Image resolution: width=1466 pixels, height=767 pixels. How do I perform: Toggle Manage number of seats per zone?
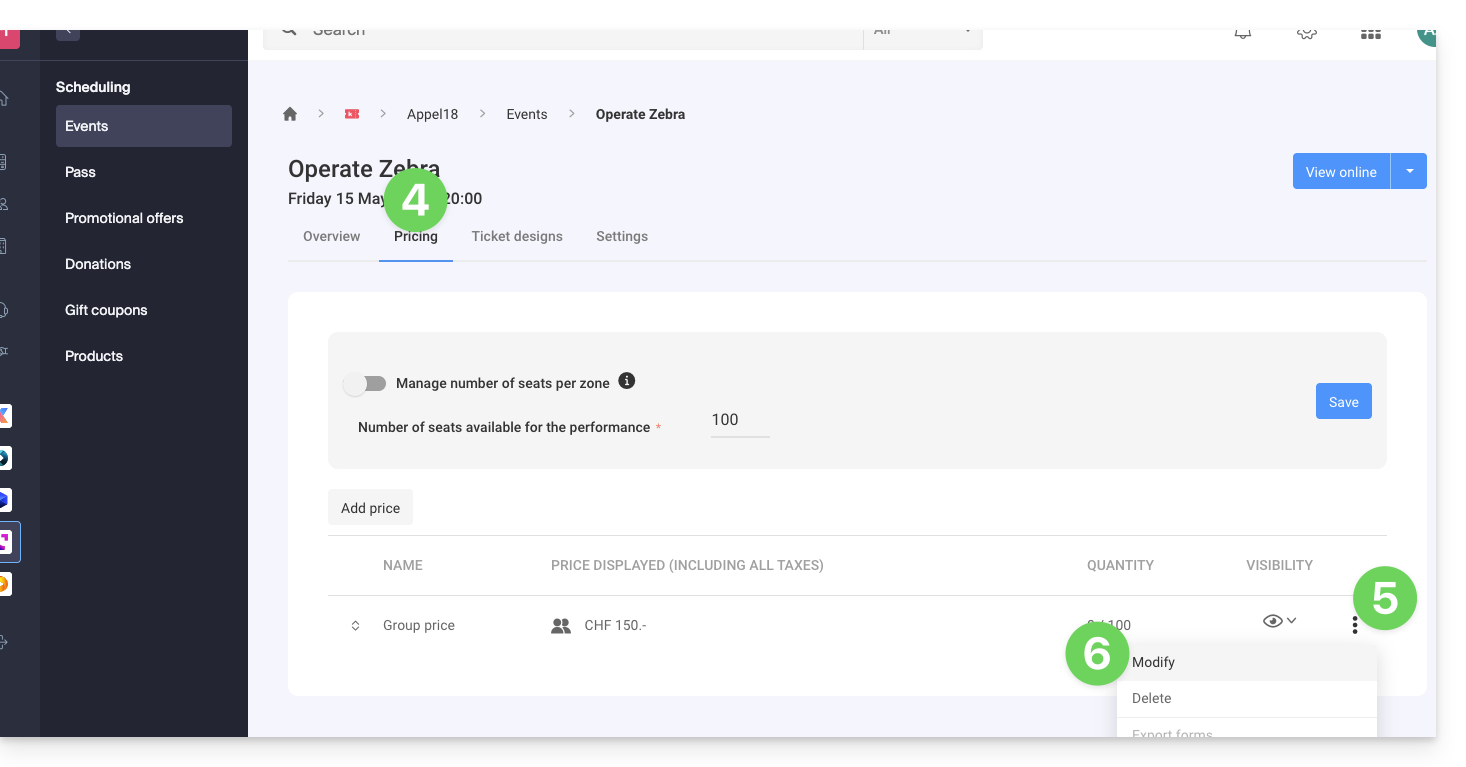(365, 384)
